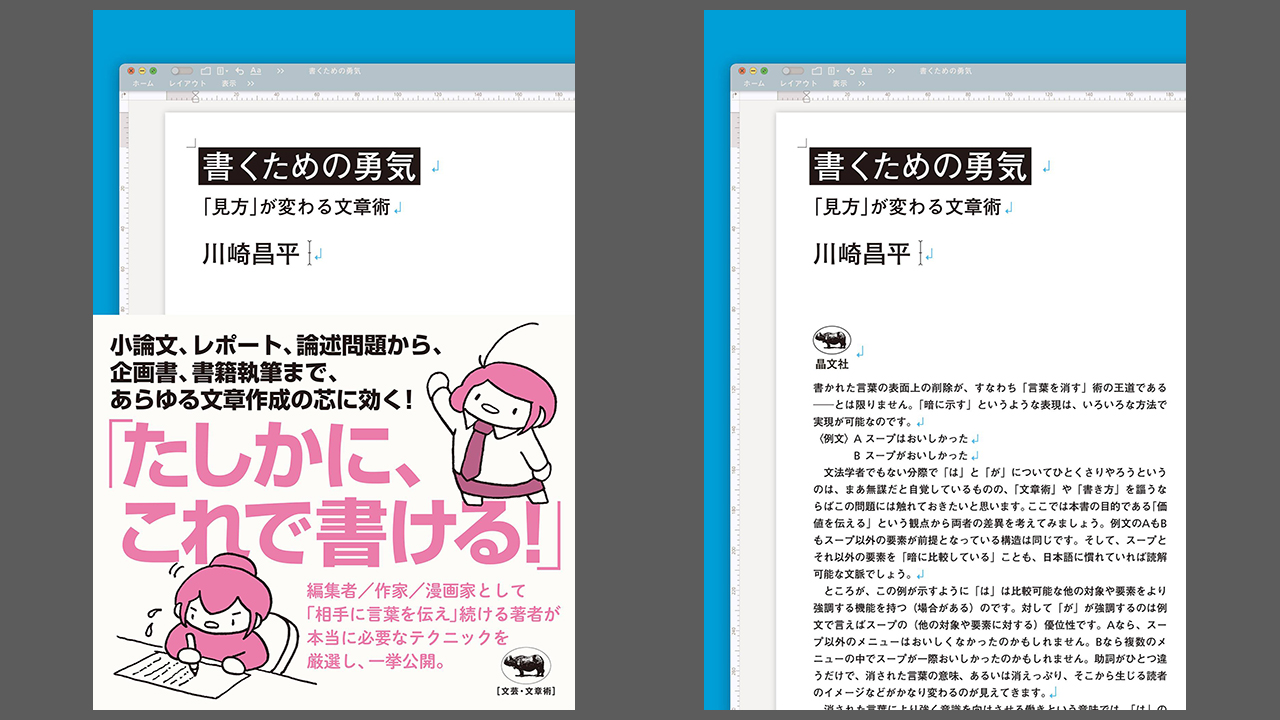The width and height of the screenshot is (1280, 720).
Task: Click the ruler indent marker on the body-text cover
Action: tap(806, 97)
